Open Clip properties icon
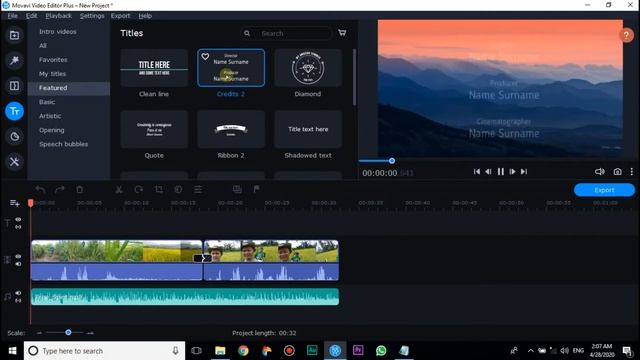 pyautogui.click(x=198, y=189)
